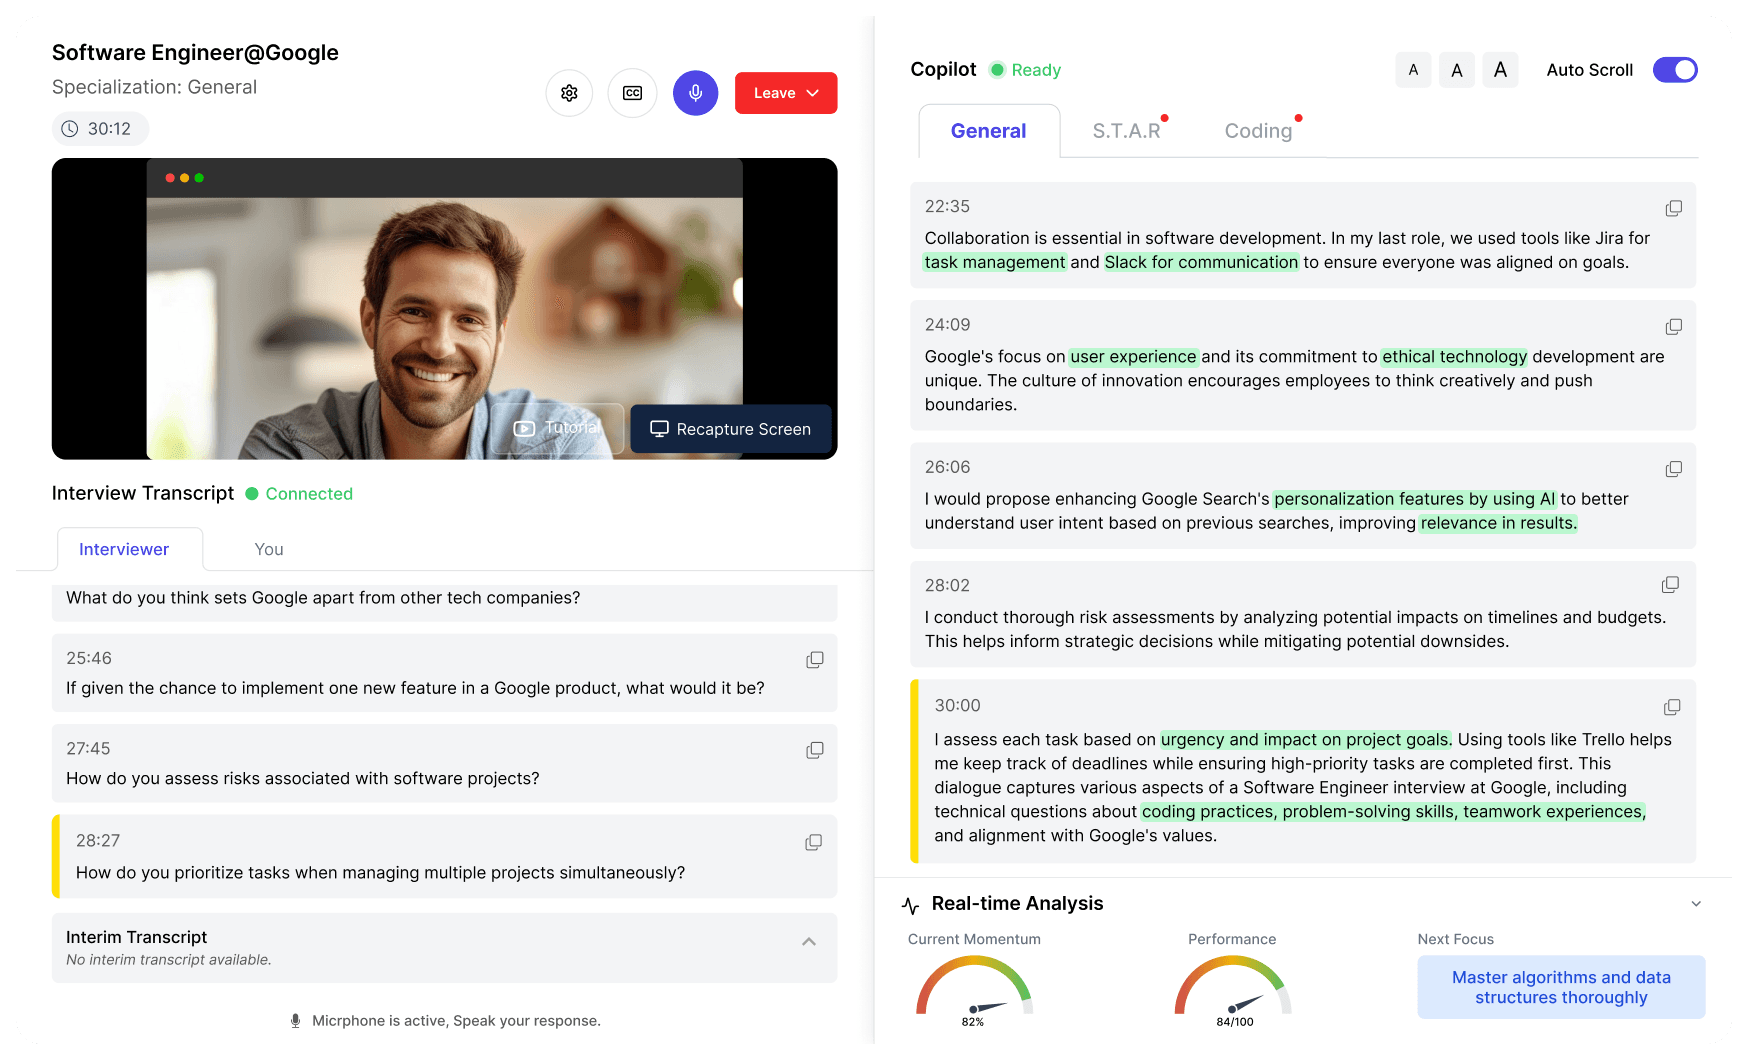
Task: Collapse the Real-time Analysis section
Action: click(x=1696, y=904)
